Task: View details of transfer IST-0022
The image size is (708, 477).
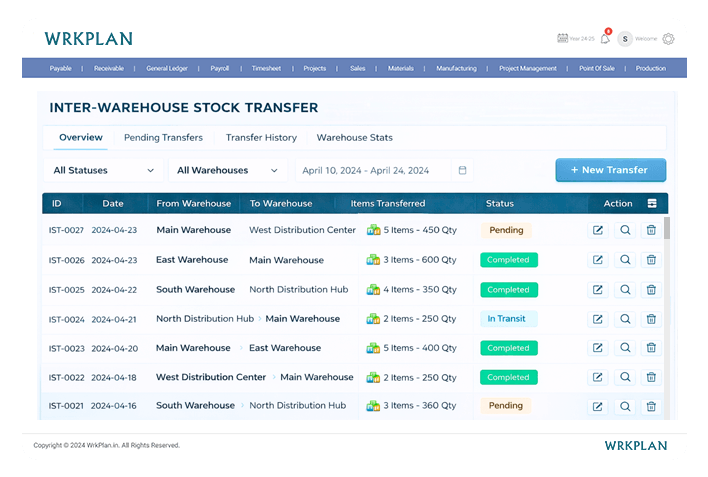Action: [625, 377]
